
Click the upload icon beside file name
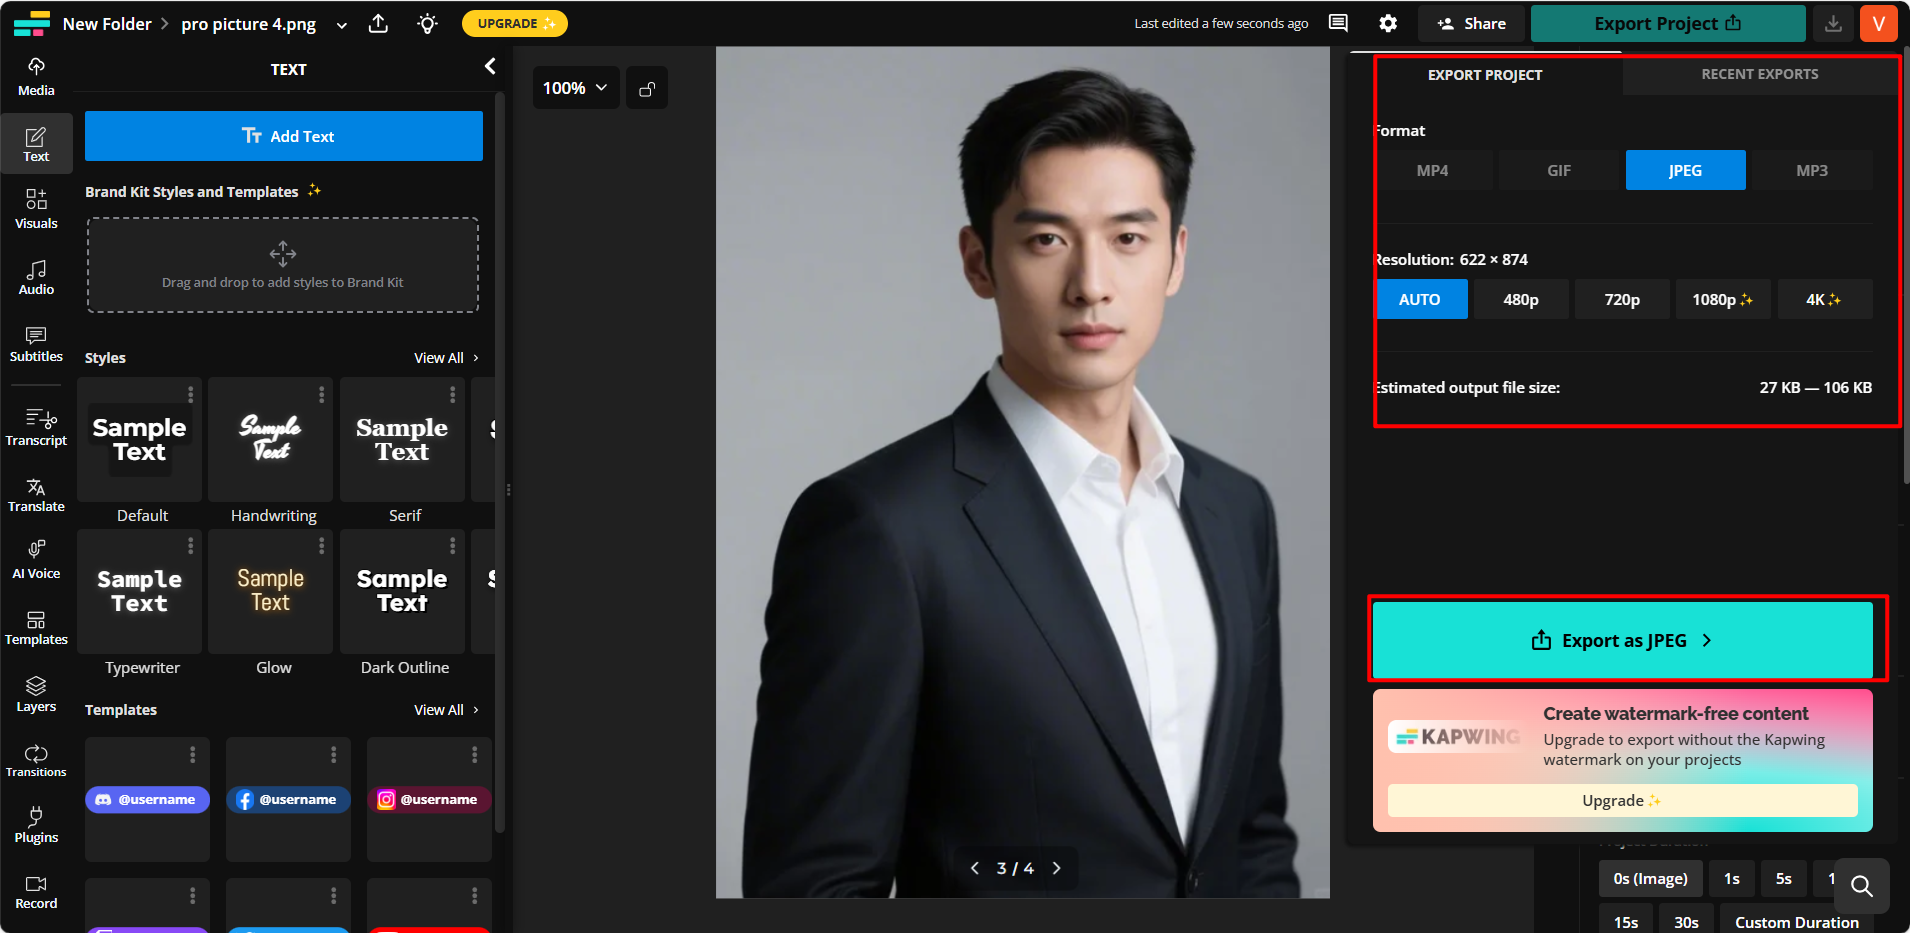[x=378, y=23]
